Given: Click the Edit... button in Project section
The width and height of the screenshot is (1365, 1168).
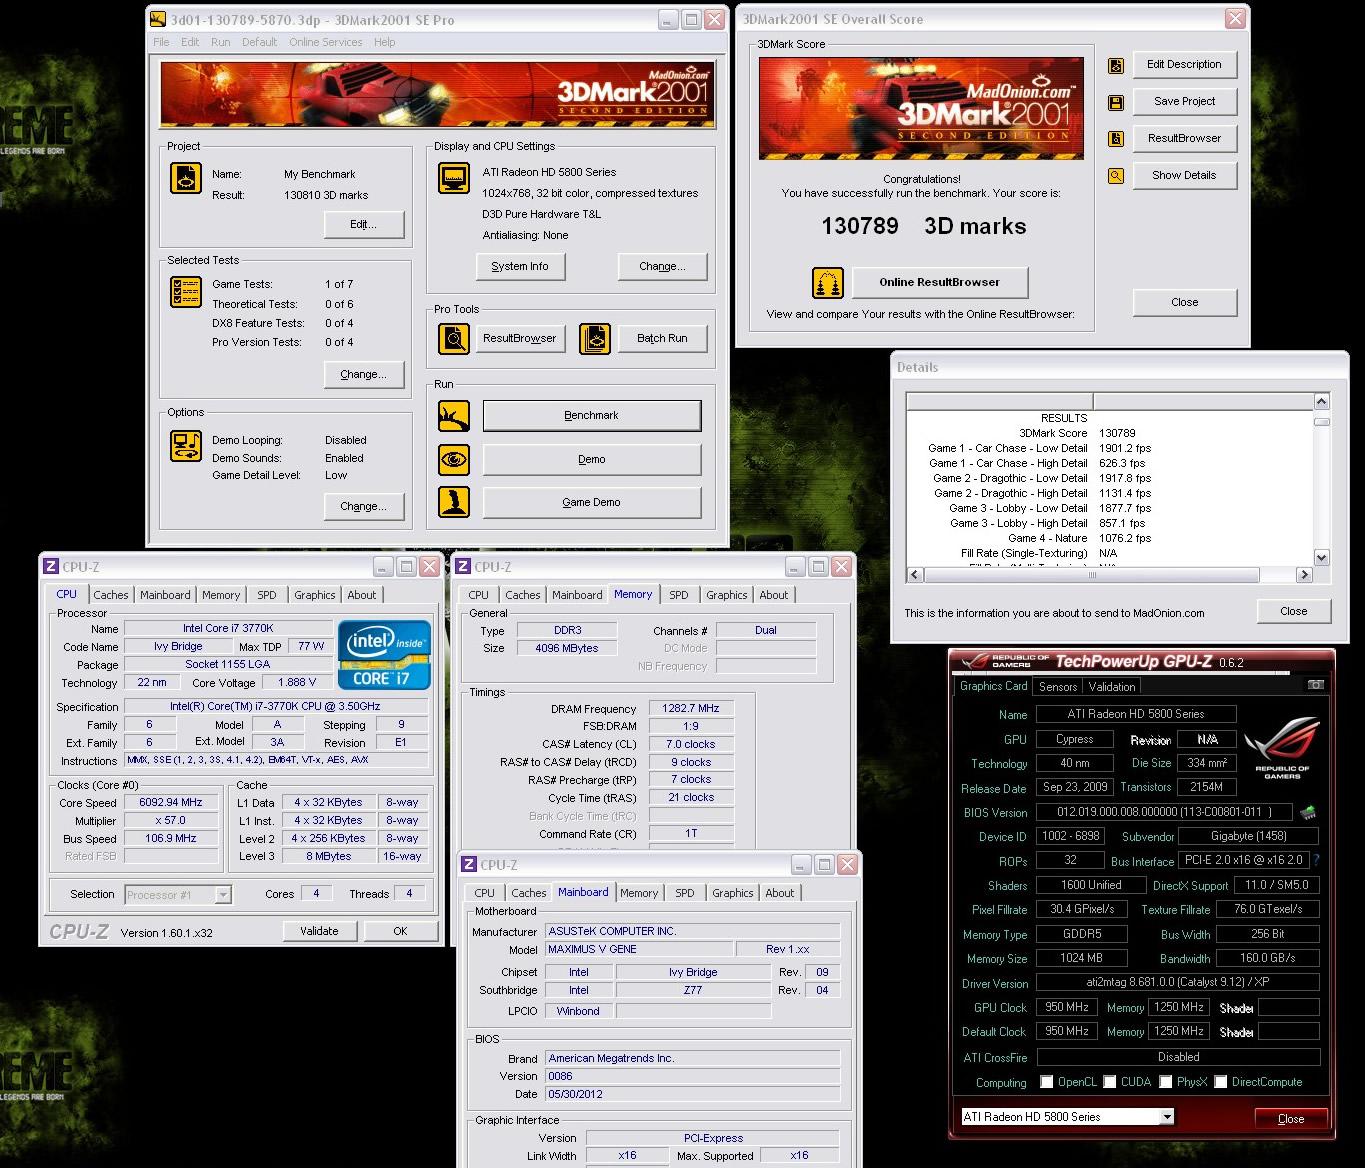Looking at the screenshot, I should [x=364, y=225].
